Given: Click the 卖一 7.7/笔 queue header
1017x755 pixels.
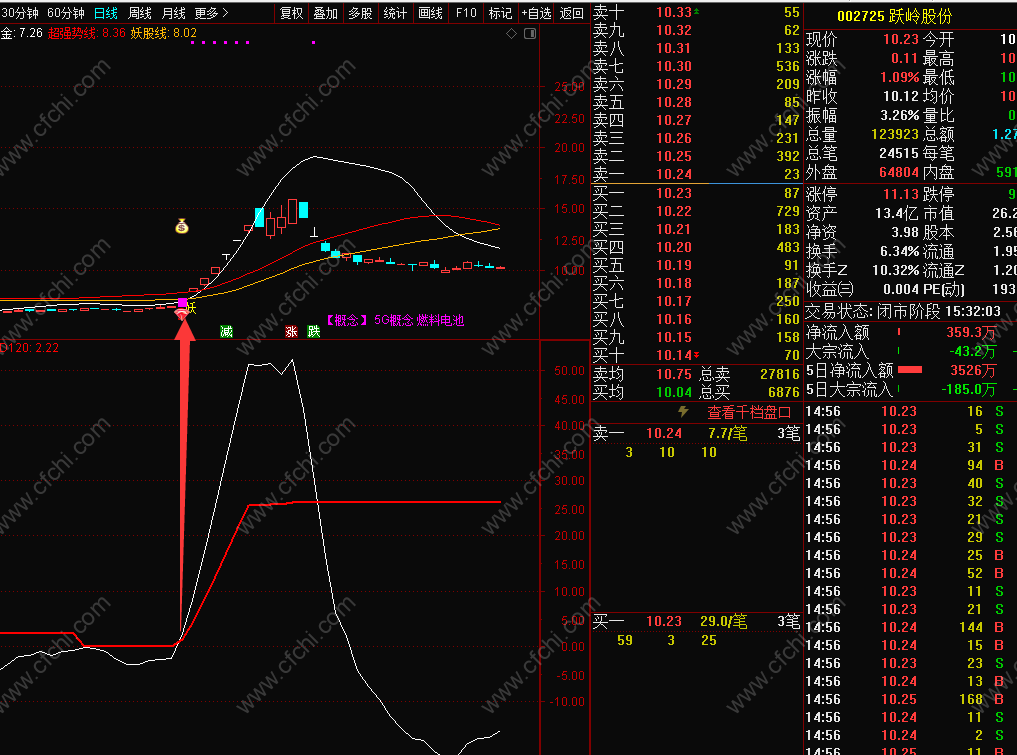Looking at the screenshot, I should 696,433.
